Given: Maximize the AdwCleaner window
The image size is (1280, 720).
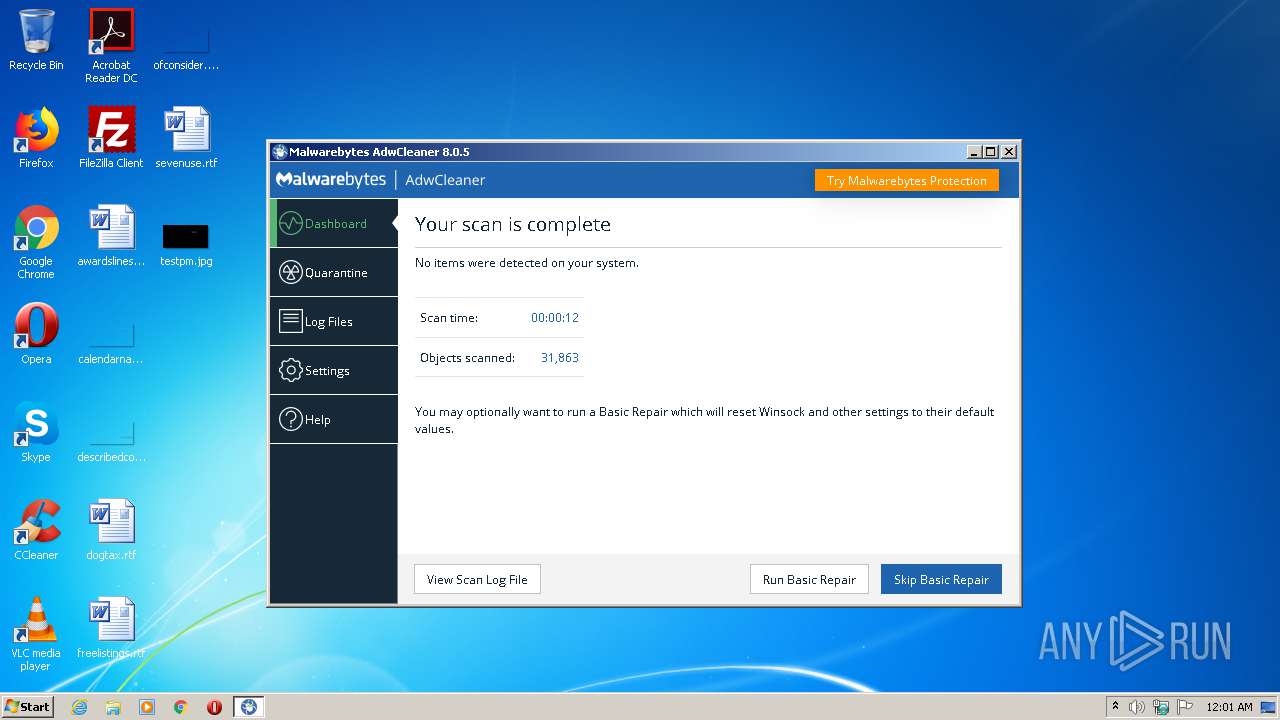Looking at the screenshot, I should [991, 152].
